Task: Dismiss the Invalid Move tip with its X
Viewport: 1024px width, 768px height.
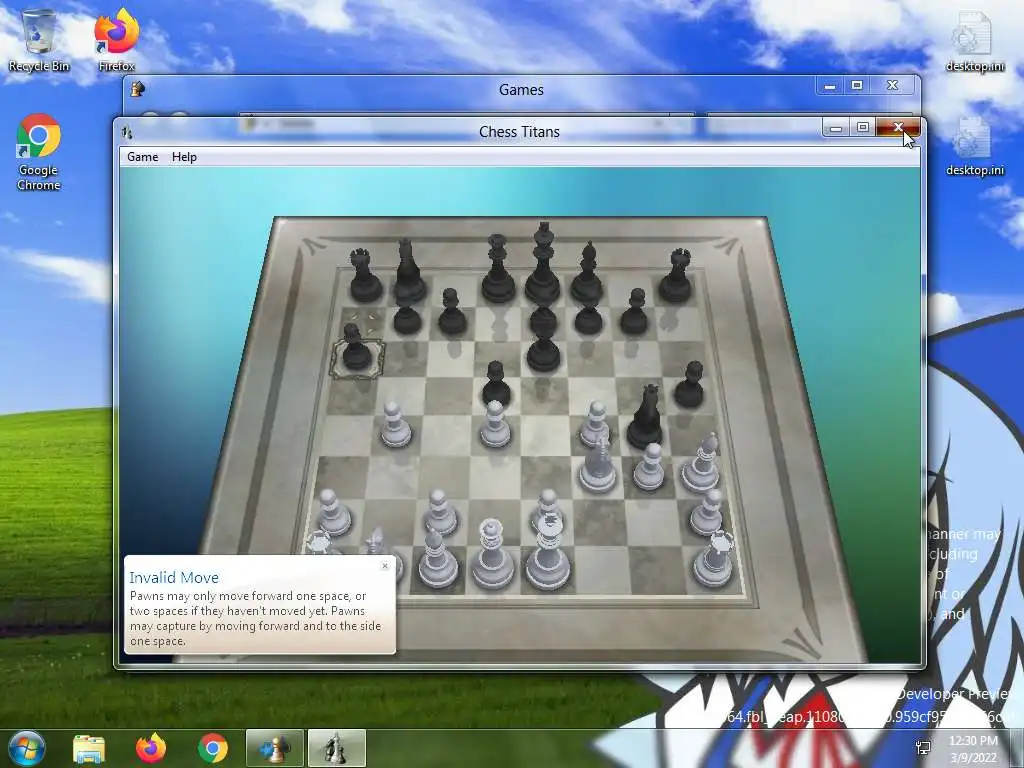Action: 385,566
